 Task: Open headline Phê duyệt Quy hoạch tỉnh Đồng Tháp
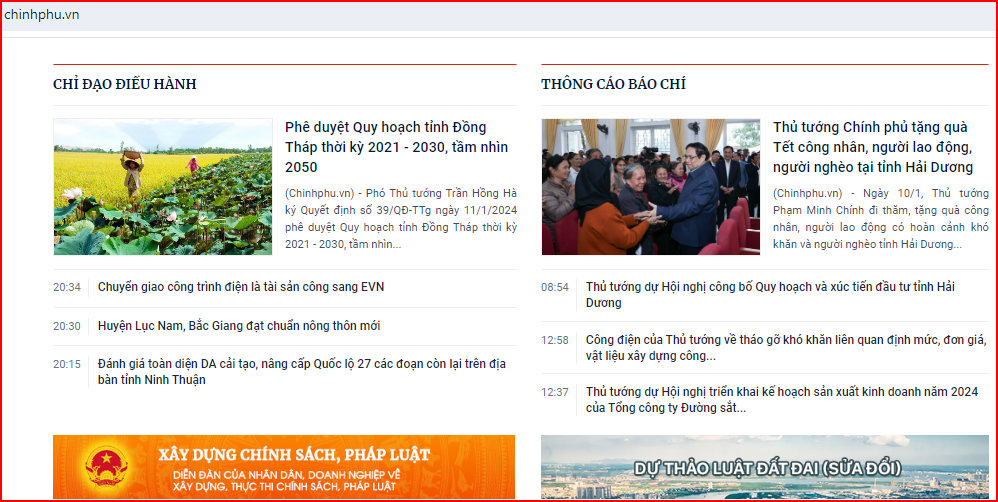[x=397, y=147]
